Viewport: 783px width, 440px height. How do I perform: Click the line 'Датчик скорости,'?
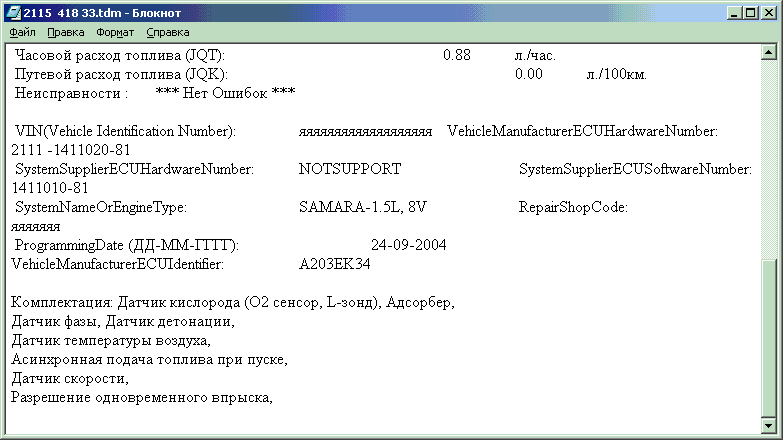point(70,378)
